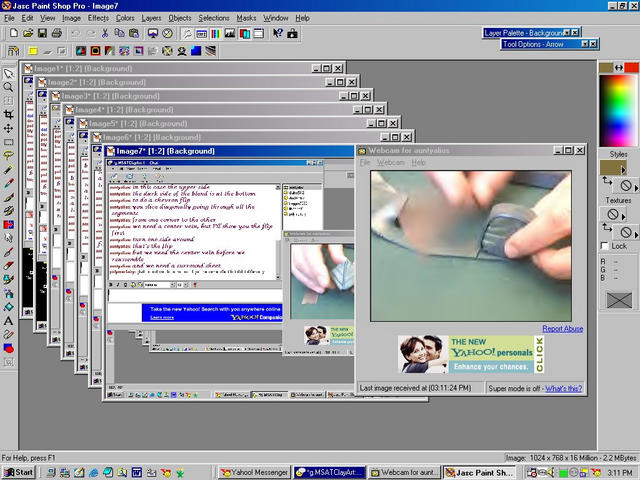Open the Effects menu
Viewport: 640px width, 480px height.
point(98,18)
